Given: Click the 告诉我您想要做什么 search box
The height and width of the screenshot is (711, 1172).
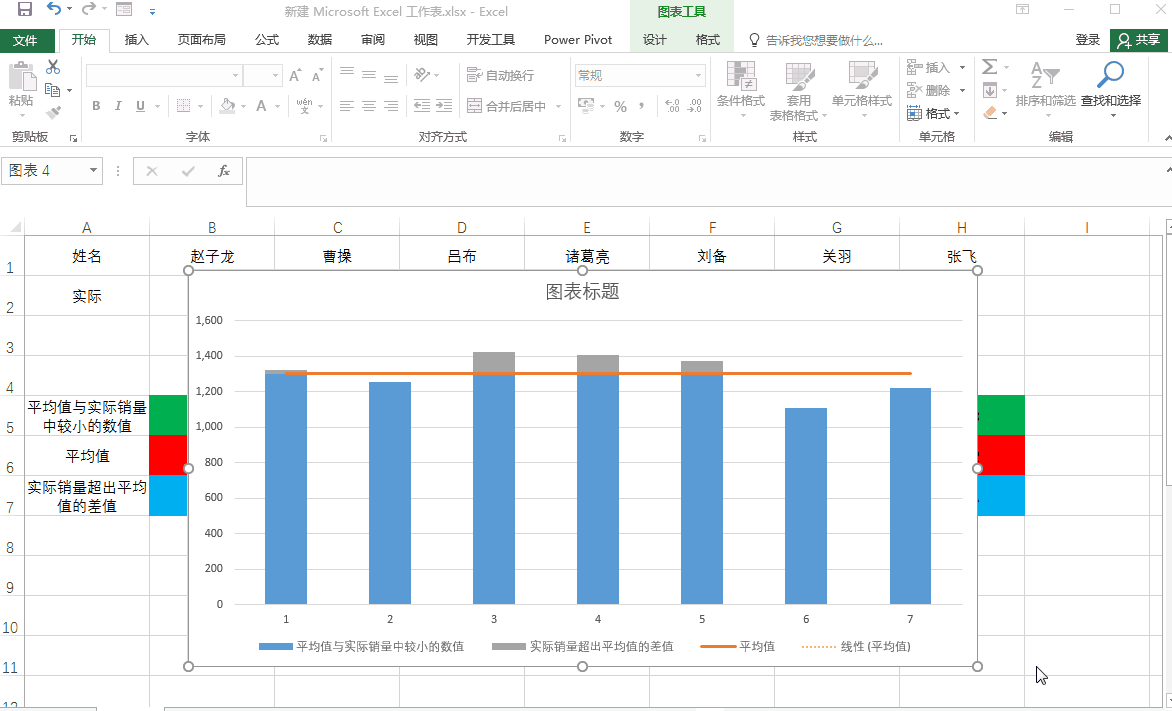Looking at the screenshot, I should click(816, 40).
